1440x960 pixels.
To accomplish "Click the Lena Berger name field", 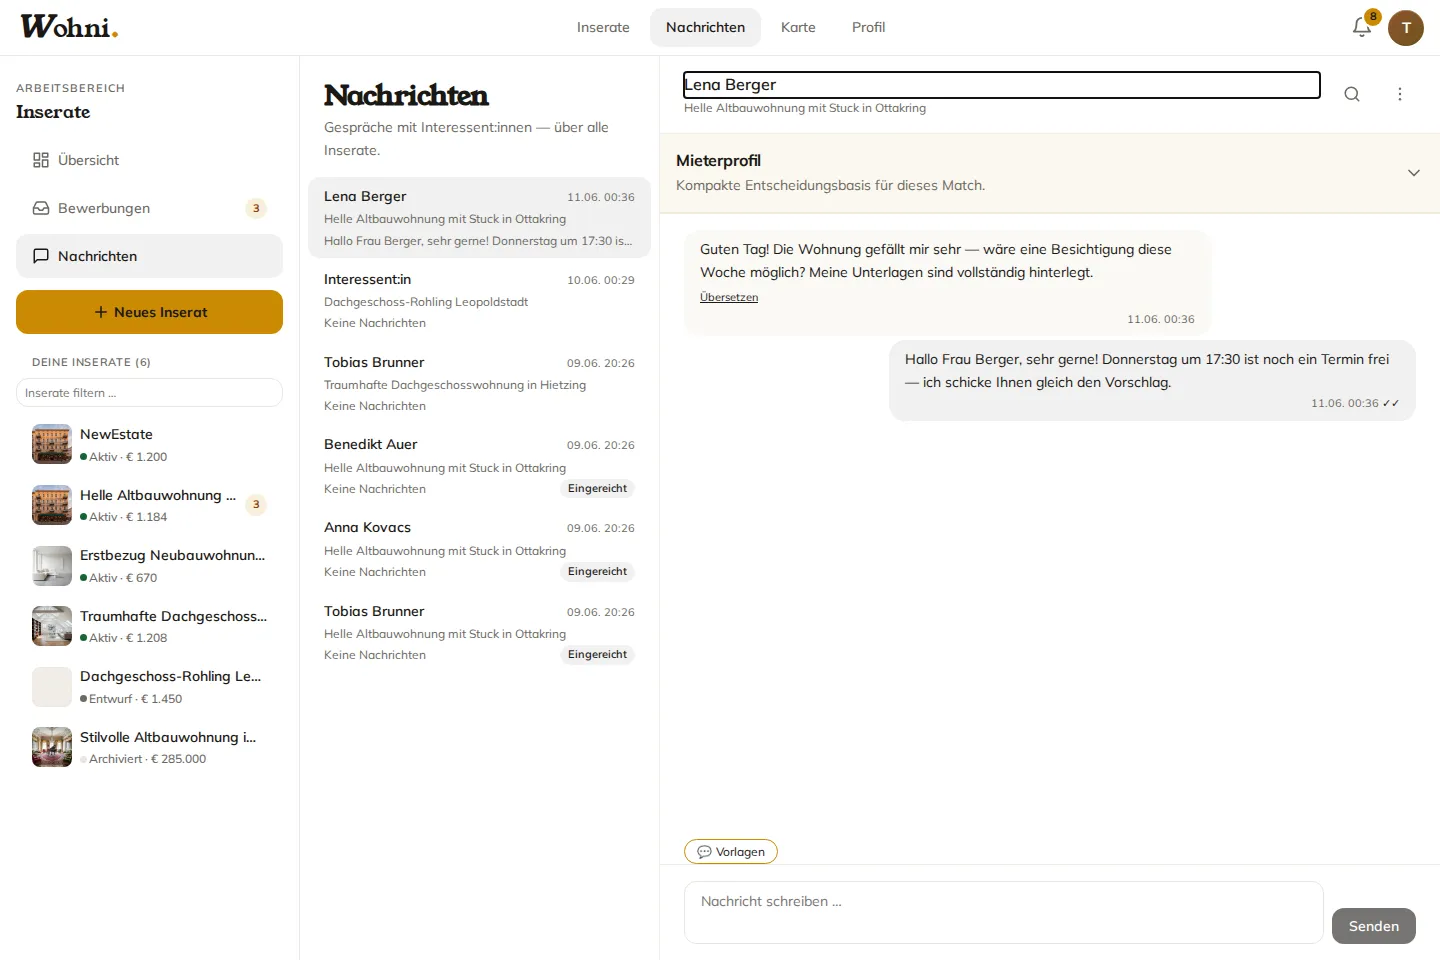I will tap(1001, 85).
